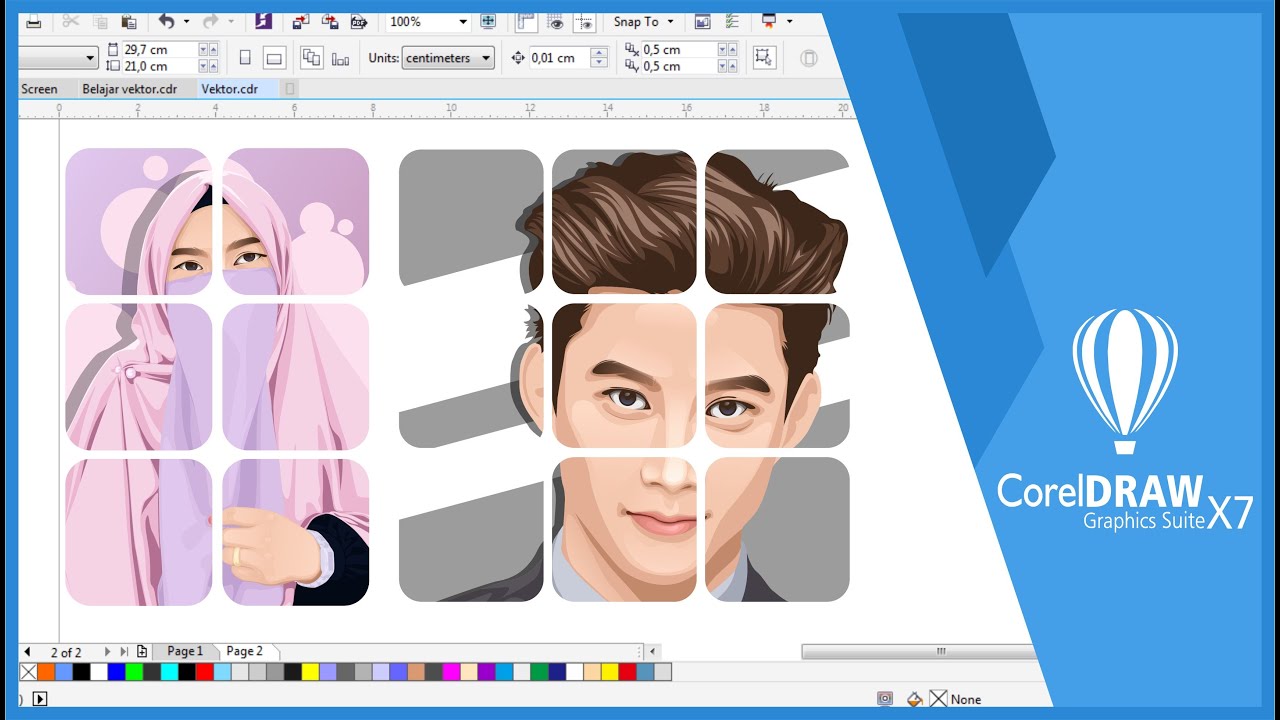Image resolution: width=1280 pixels, height=720 pixels.
Task: Click the Publish to PDF icon
Action: (359, 21)
